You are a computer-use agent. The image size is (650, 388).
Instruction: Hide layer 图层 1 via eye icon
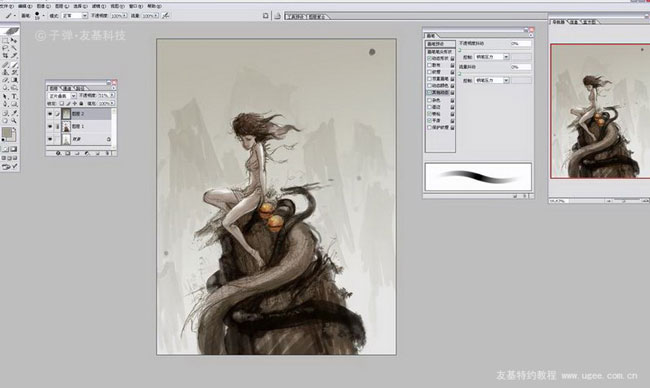pos(50,126)
